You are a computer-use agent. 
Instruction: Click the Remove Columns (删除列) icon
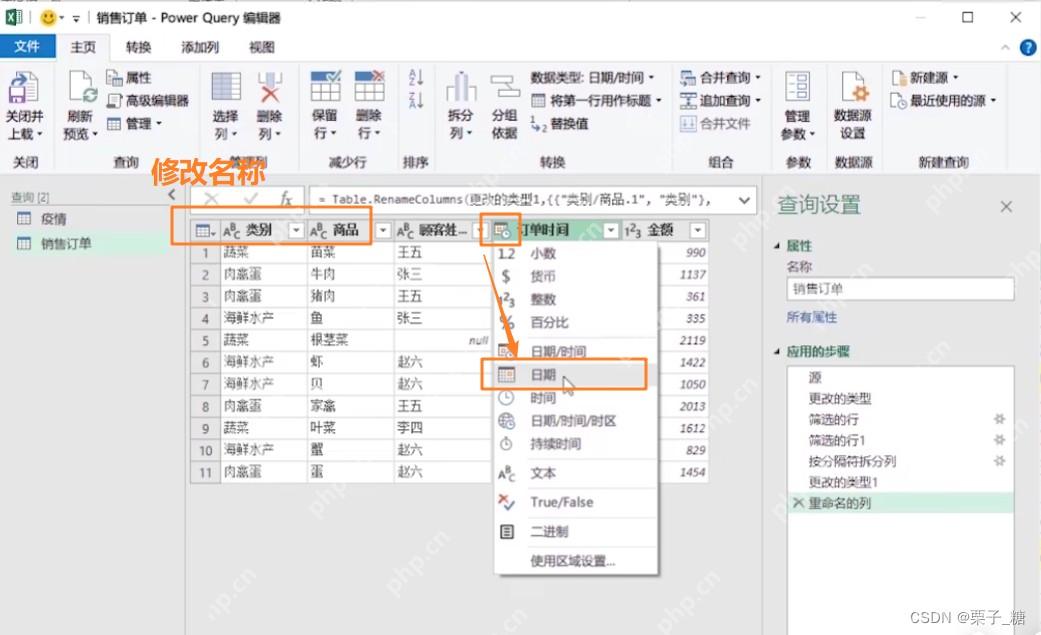(x=270, y=88)
